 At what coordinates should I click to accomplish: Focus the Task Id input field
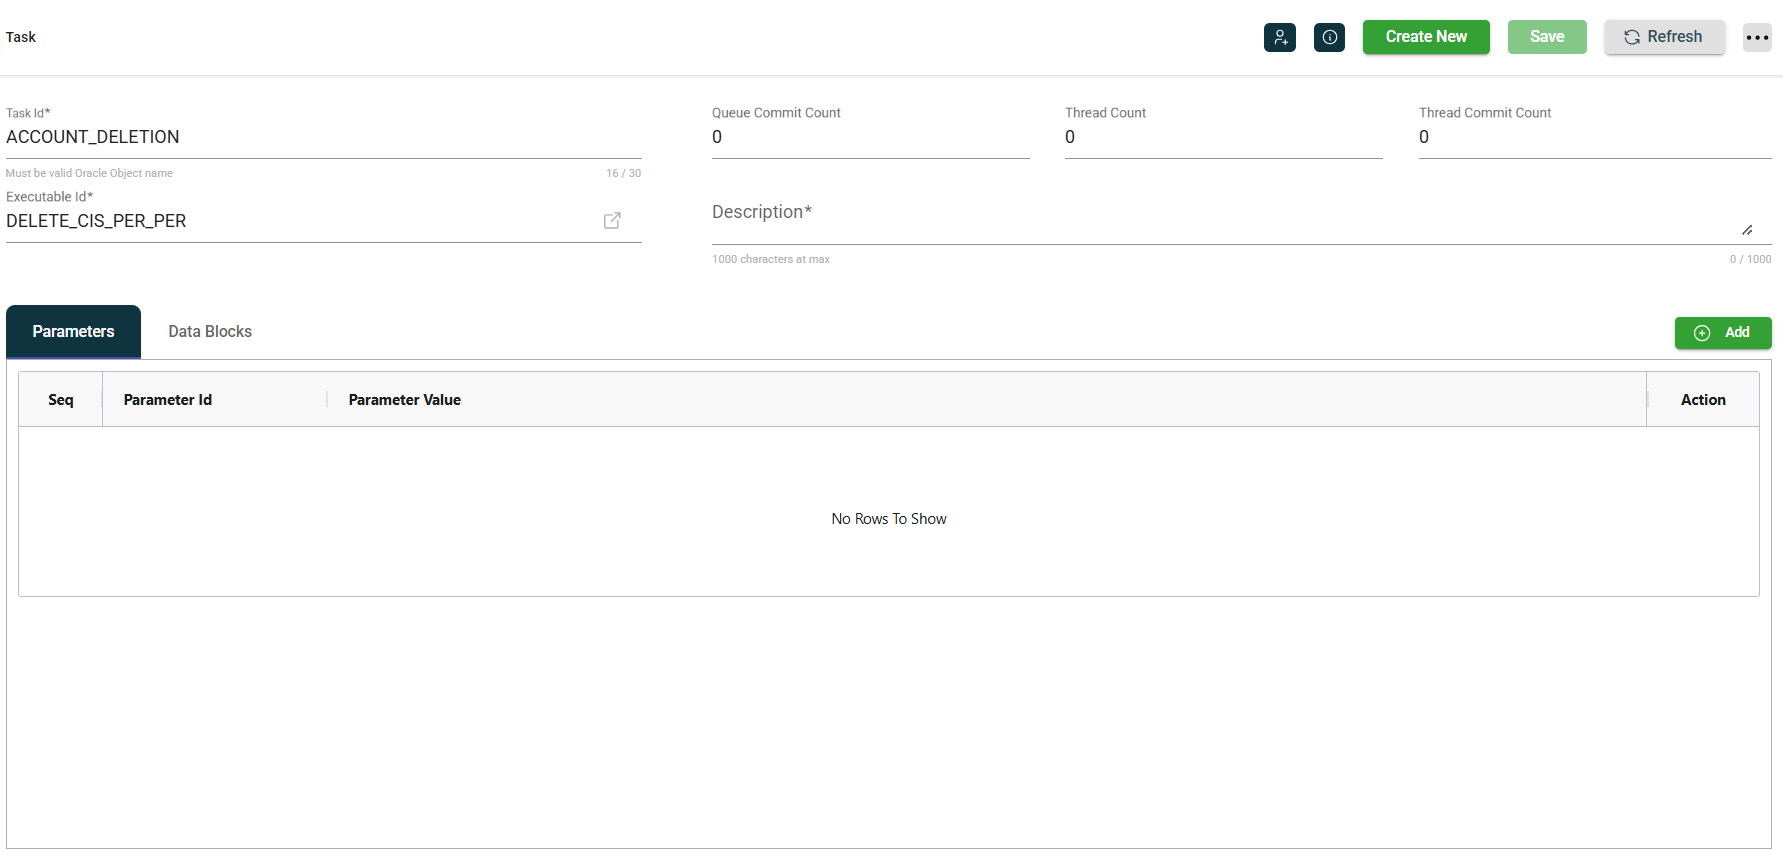(x=320, y=138)
